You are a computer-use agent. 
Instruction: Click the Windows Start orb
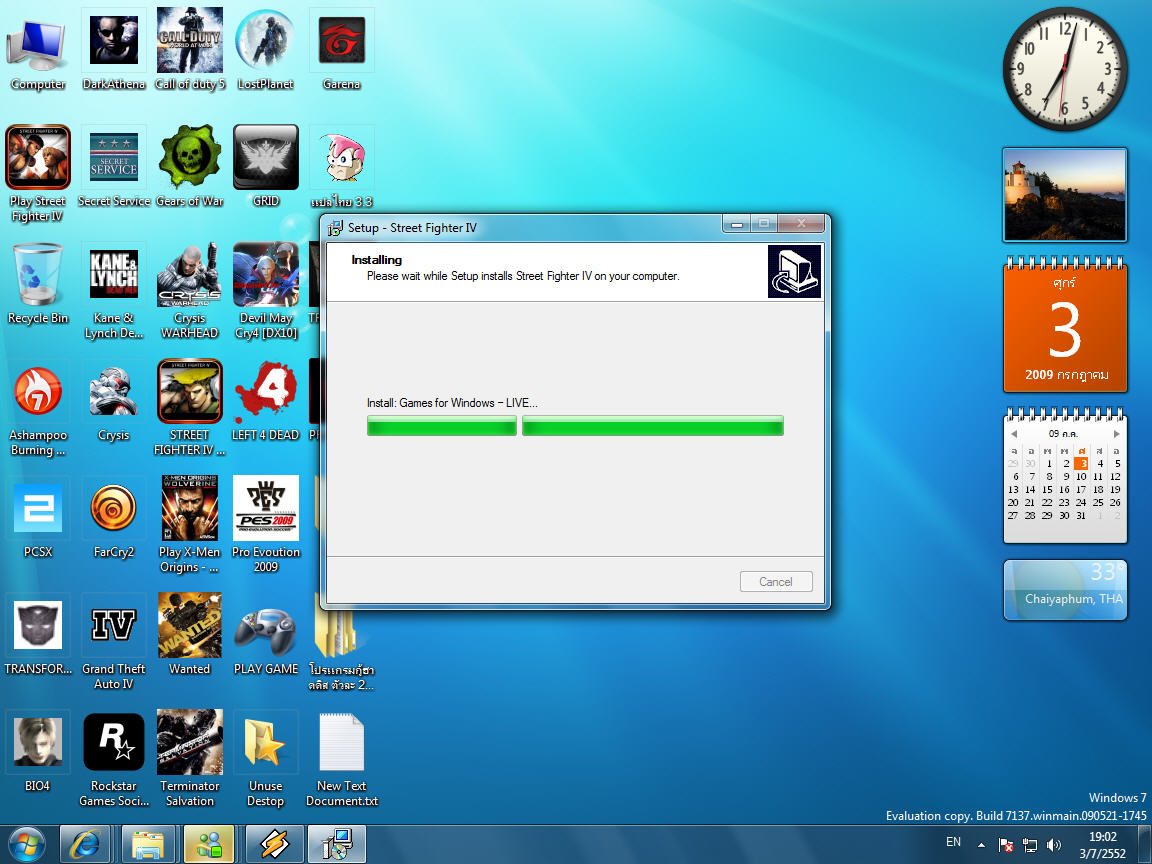pyautogui.click(x=27, y=844)
